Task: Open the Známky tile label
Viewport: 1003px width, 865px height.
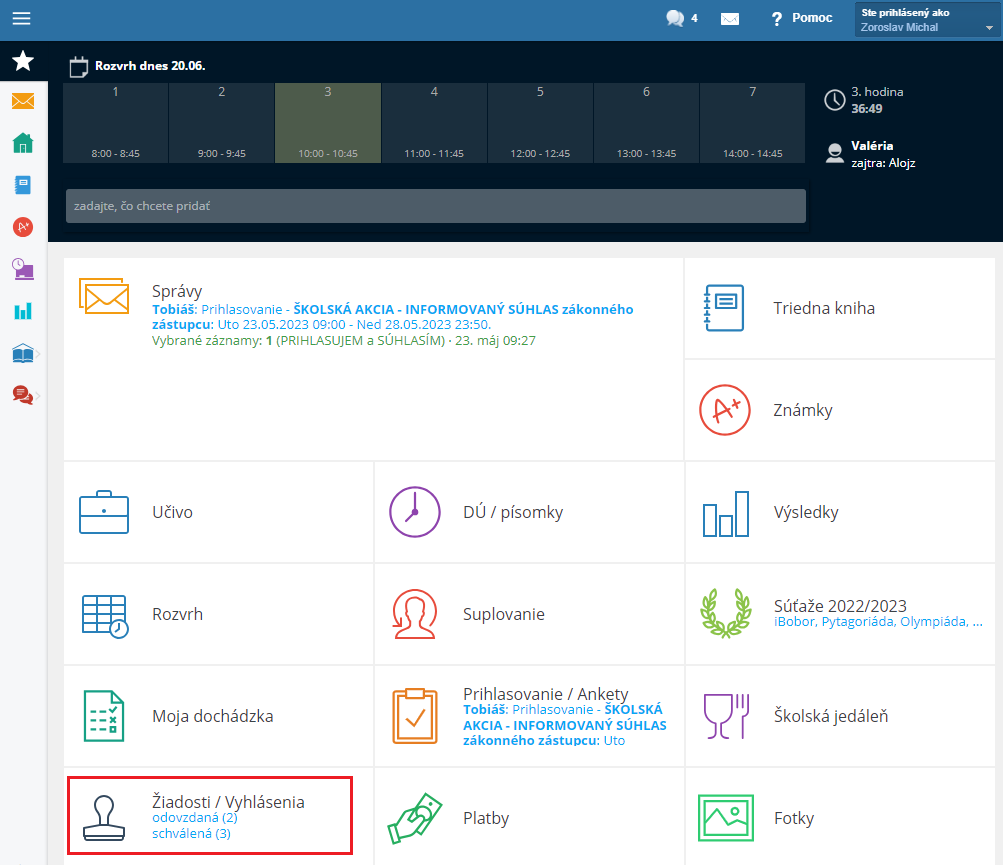Action: coord(803,410)
